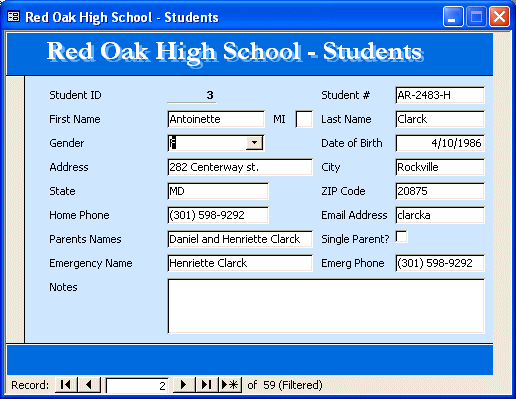Screen dimensions: 516x399
Task: Click the Parents Names field
Action: [x=240, y=239]
